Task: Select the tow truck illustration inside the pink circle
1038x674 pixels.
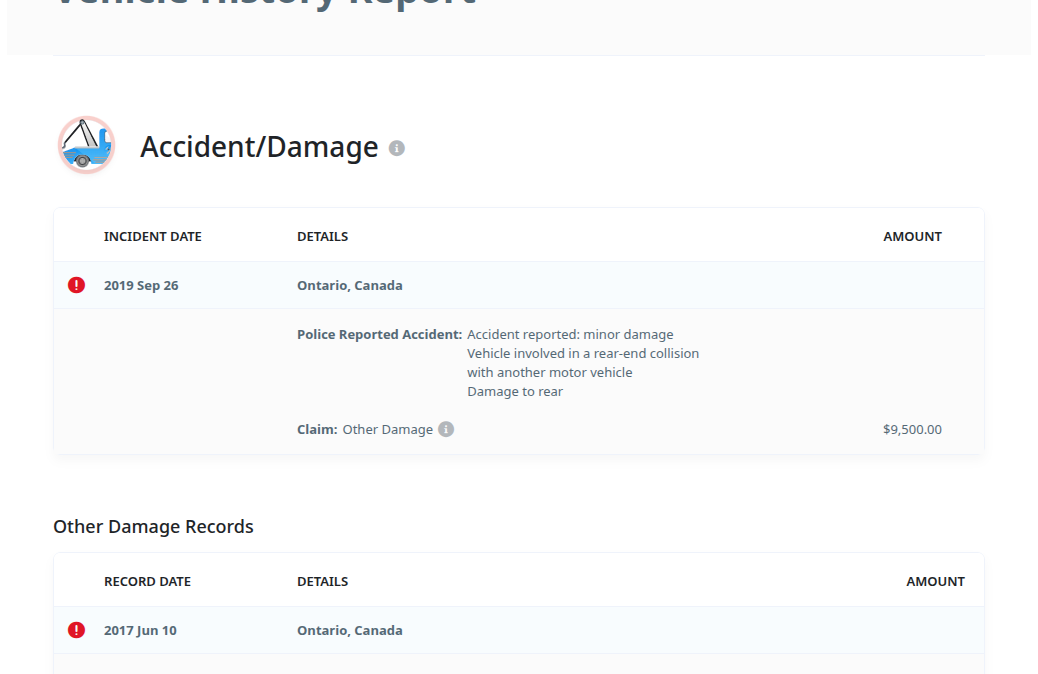Action: click(86, 145)
